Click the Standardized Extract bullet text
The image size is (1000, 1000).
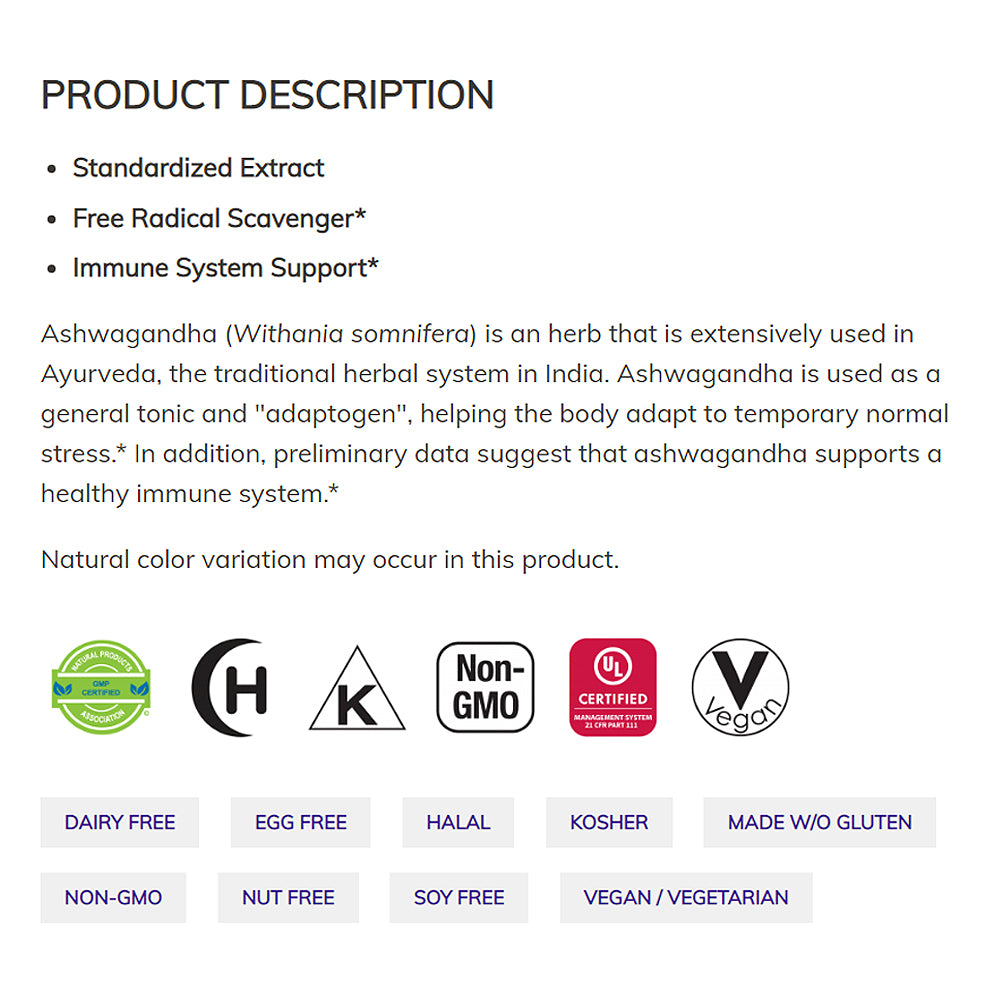click(x=198, y=167)
